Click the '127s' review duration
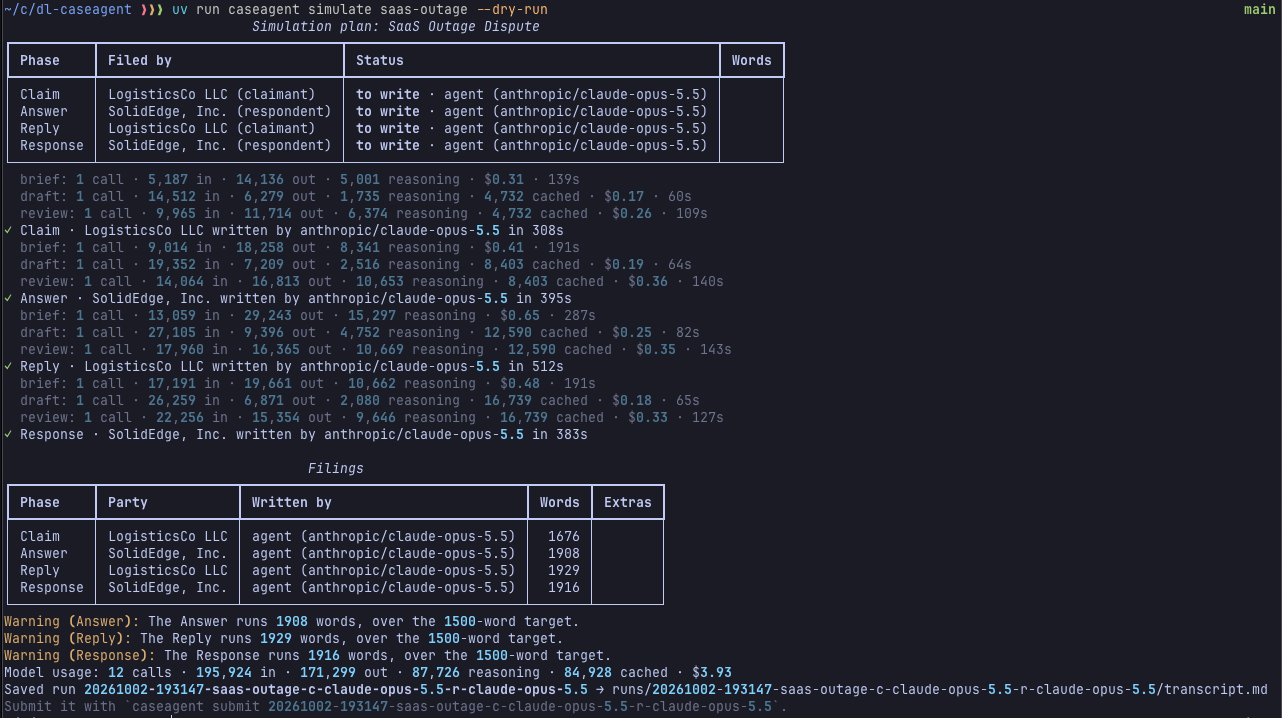This screenshot has width=1282, height=718. pyautogui.click(x=708, y=417)
